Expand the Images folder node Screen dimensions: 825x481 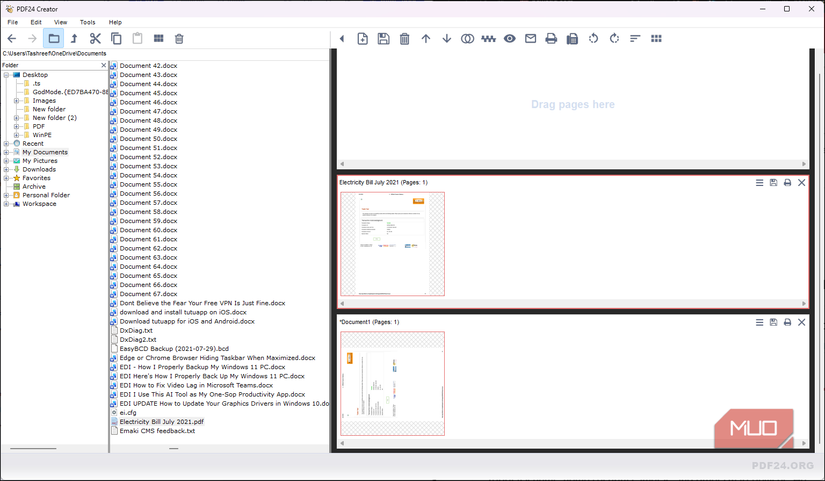click(x=16, y=101)
